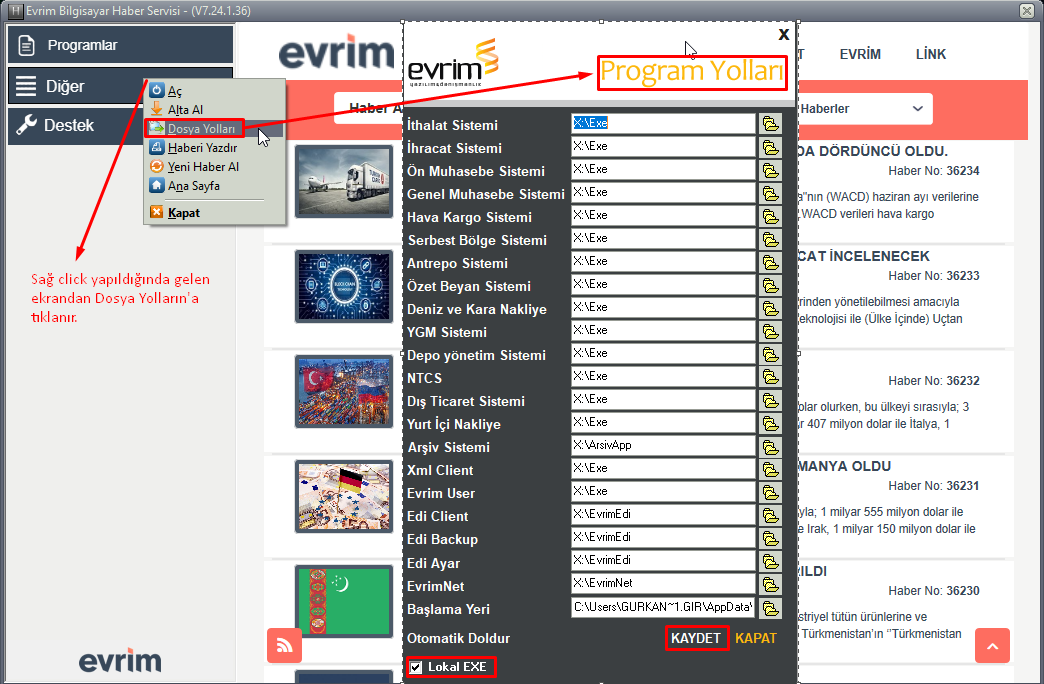Click Otomatik Doldur
1044x684 pixels.
458,638
